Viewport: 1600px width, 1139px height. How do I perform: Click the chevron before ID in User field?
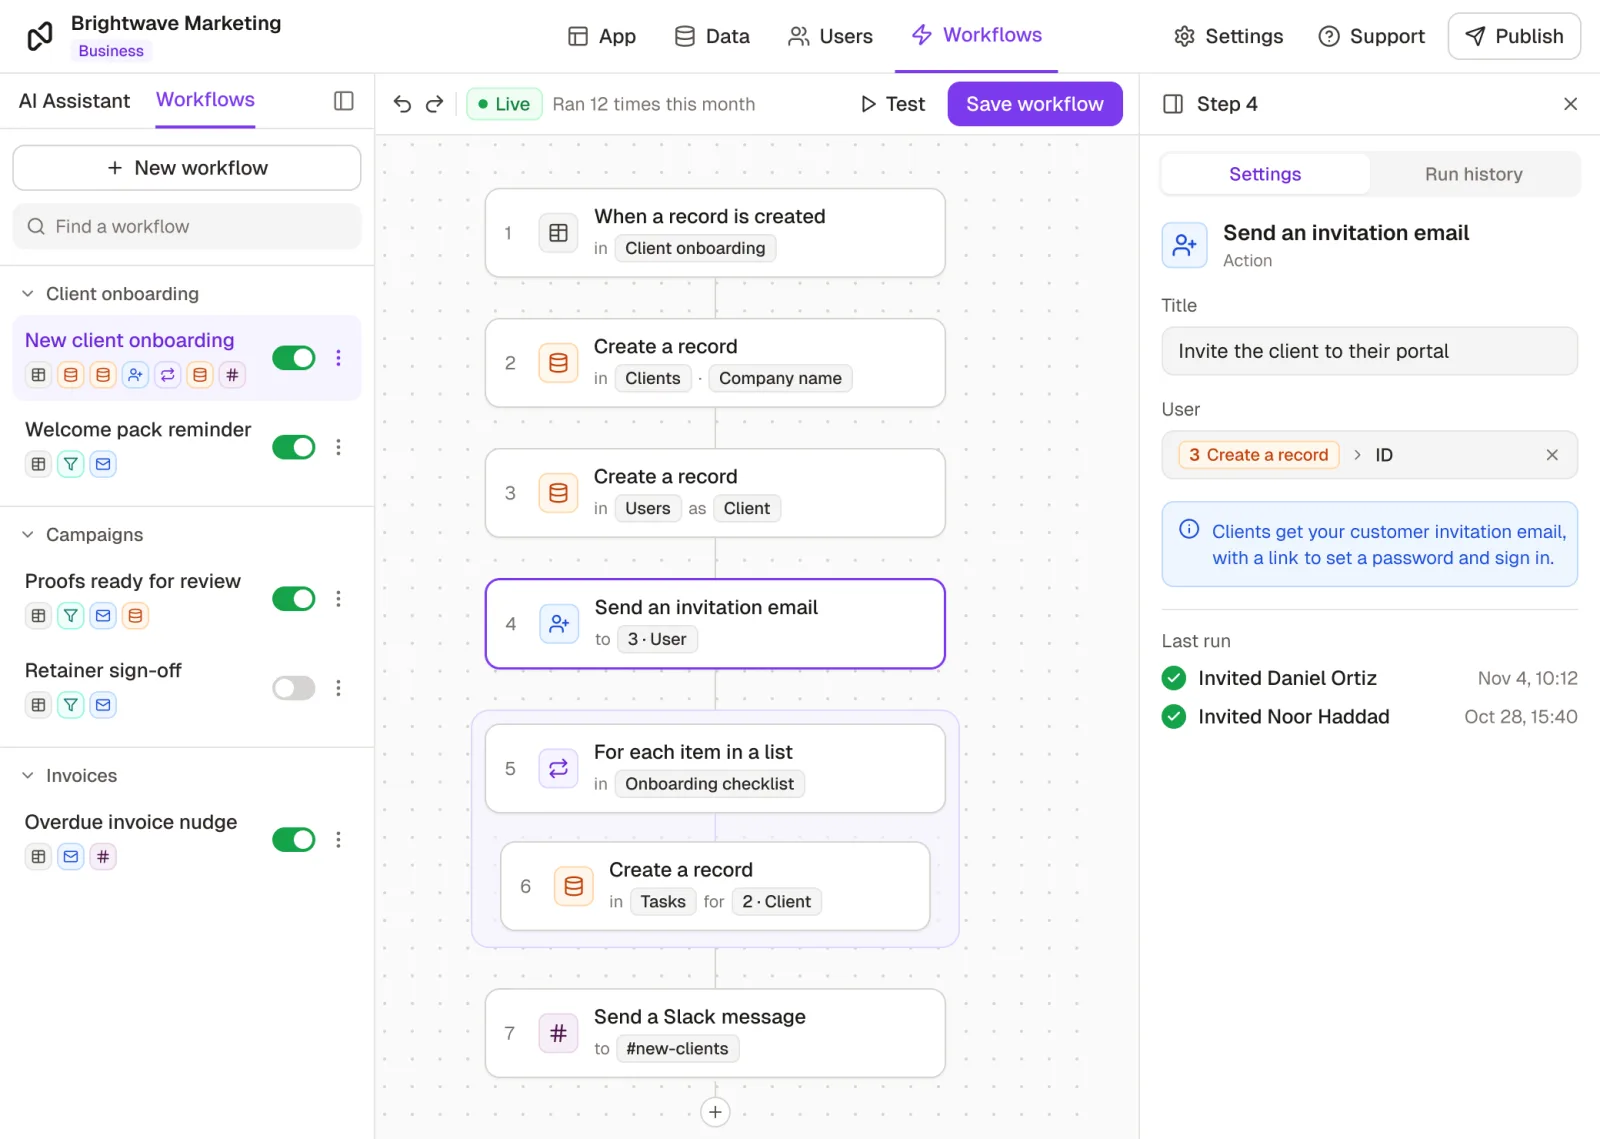(1357, 455)
